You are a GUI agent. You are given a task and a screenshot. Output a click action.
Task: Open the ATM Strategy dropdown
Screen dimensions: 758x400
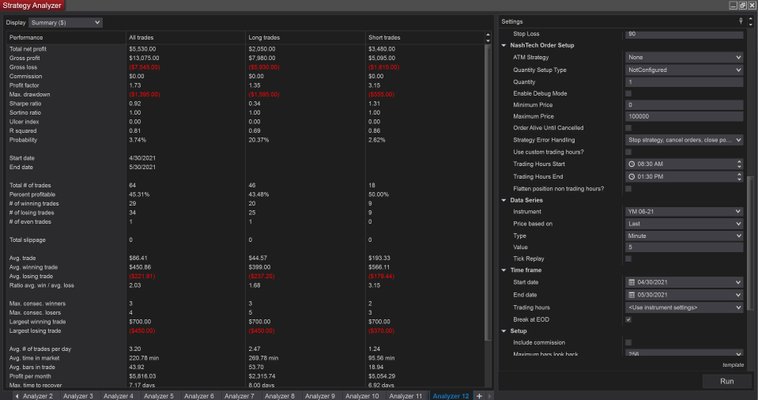pos(684,58)
